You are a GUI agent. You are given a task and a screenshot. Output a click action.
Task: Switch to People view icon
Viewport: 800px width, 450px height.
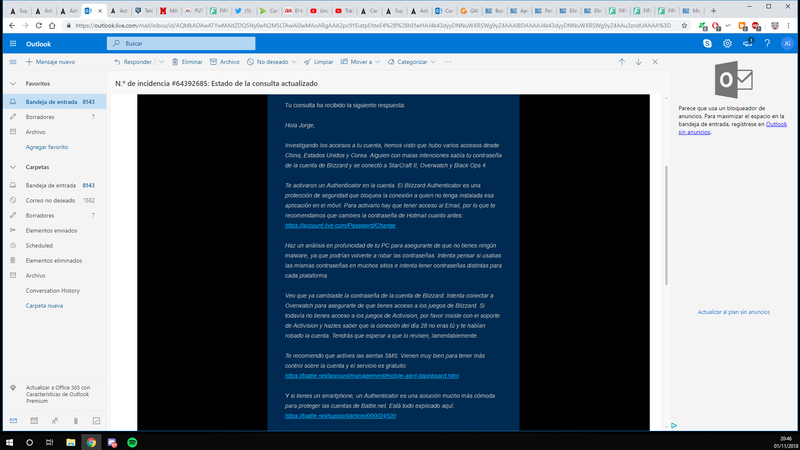click(x=55, y=421)
